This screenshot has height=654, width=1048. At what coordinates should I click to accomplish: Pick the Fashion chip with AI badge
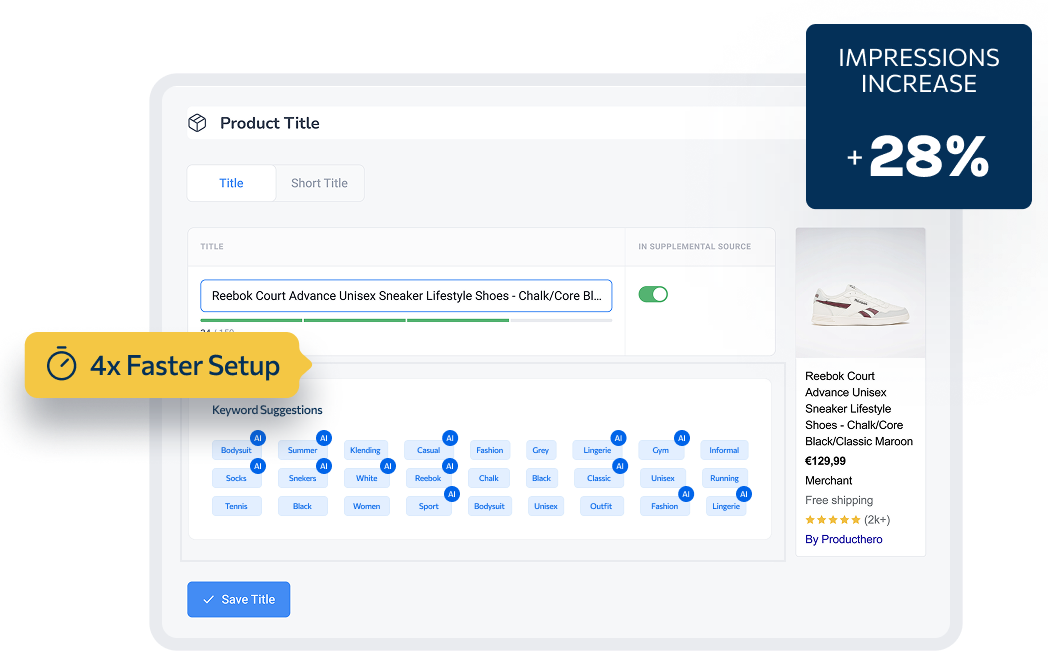point(664,506)
